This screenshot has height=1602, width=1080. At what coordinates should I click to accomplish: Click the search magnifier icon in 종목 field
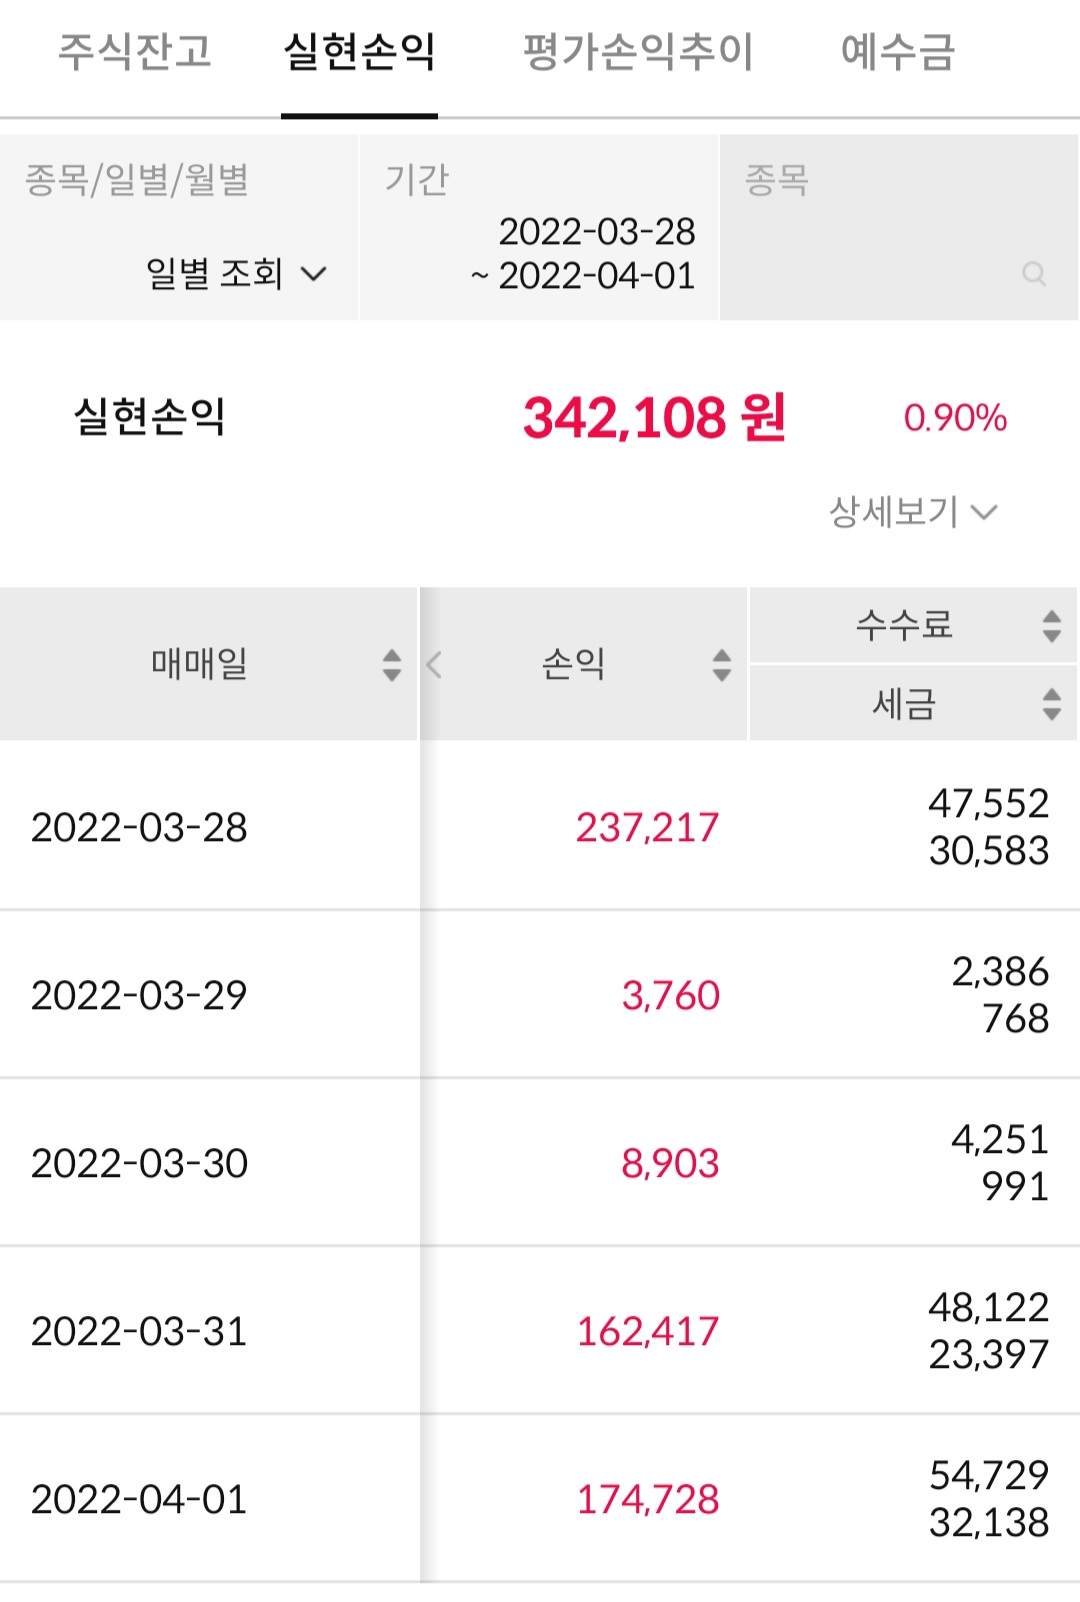(x=1034, y=273)
